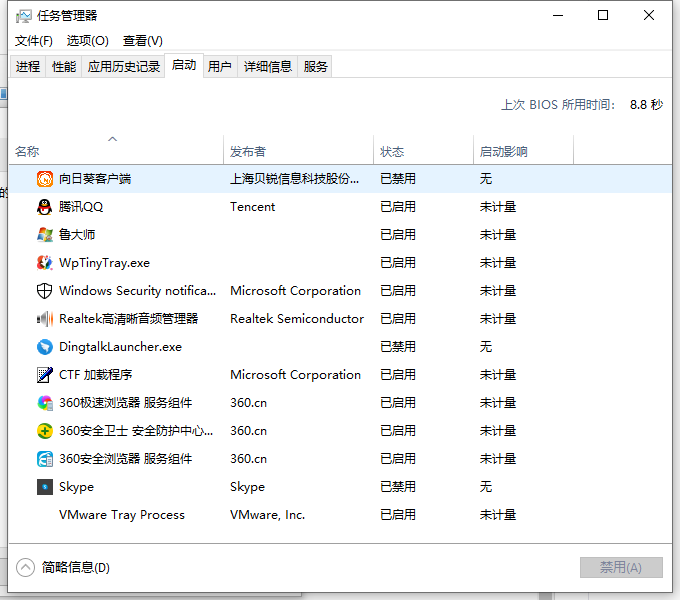This screenshot has height=600, width=680.
Task: Open the 选项(O) menu
Action: 88,41
